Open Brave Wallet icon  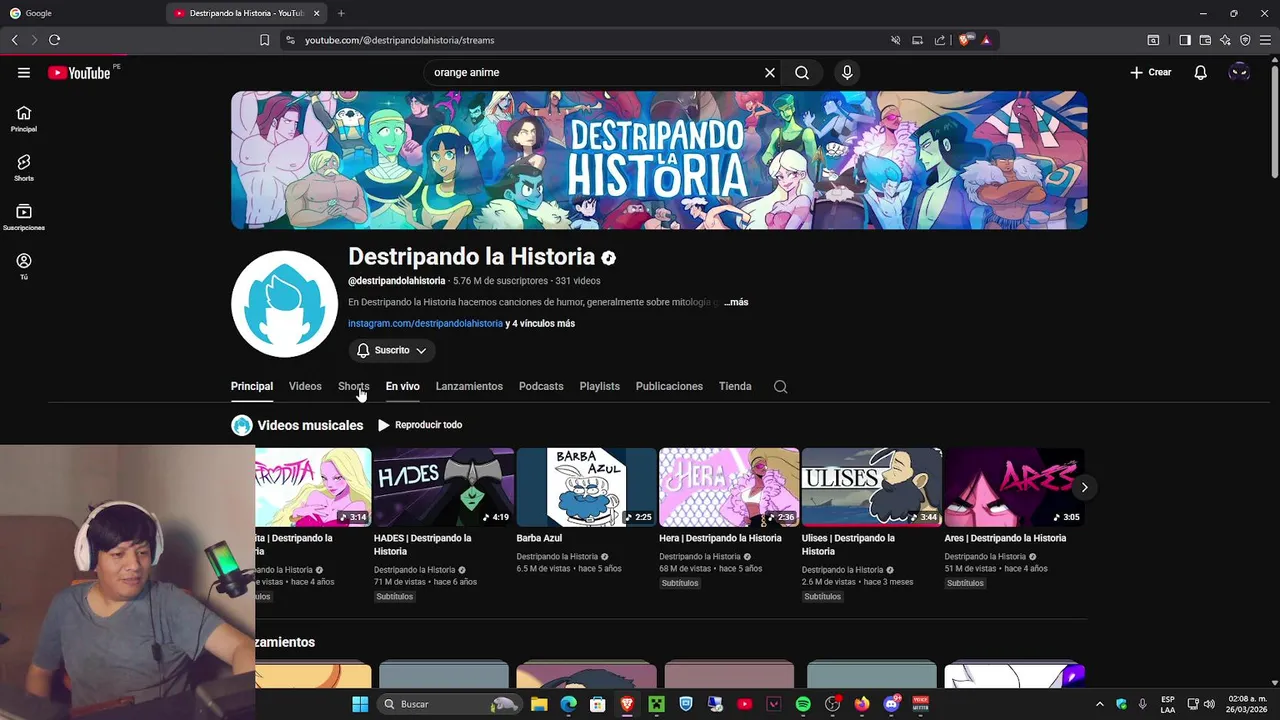click(x=1205, y=40)
